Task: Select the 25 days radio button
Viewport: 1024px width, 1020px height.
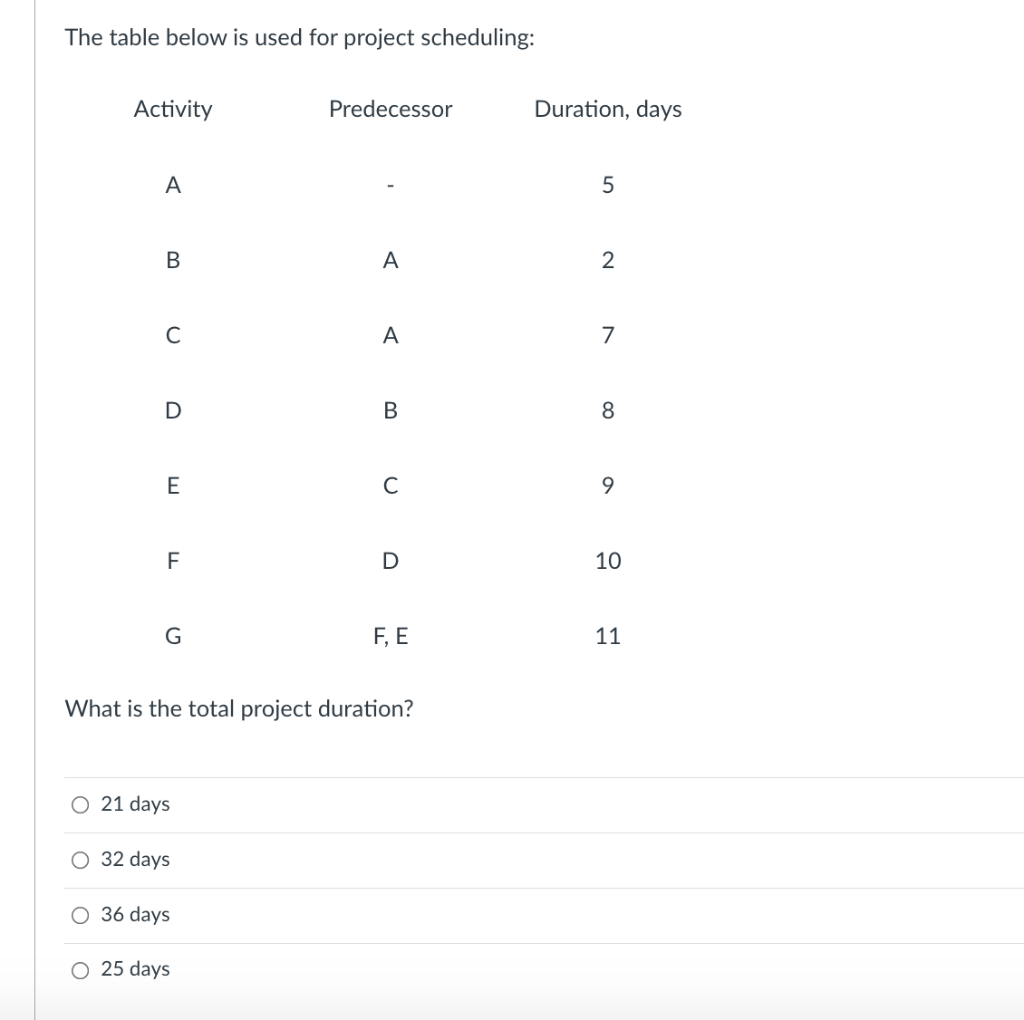Action: pos(80,968)
